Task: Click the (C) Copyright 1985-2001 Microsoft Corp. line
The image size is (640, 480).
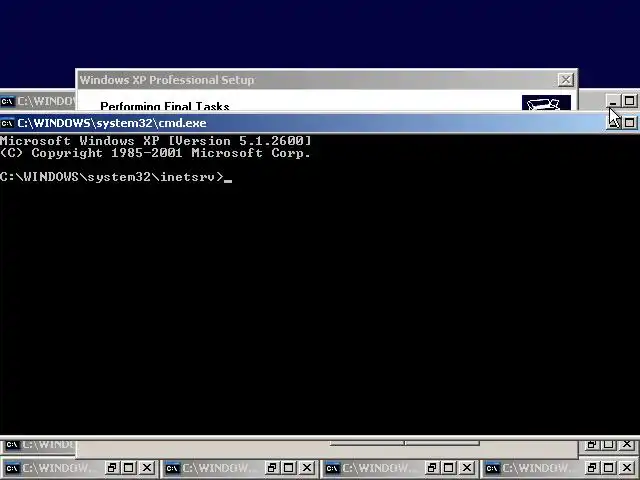Action: 156,153
